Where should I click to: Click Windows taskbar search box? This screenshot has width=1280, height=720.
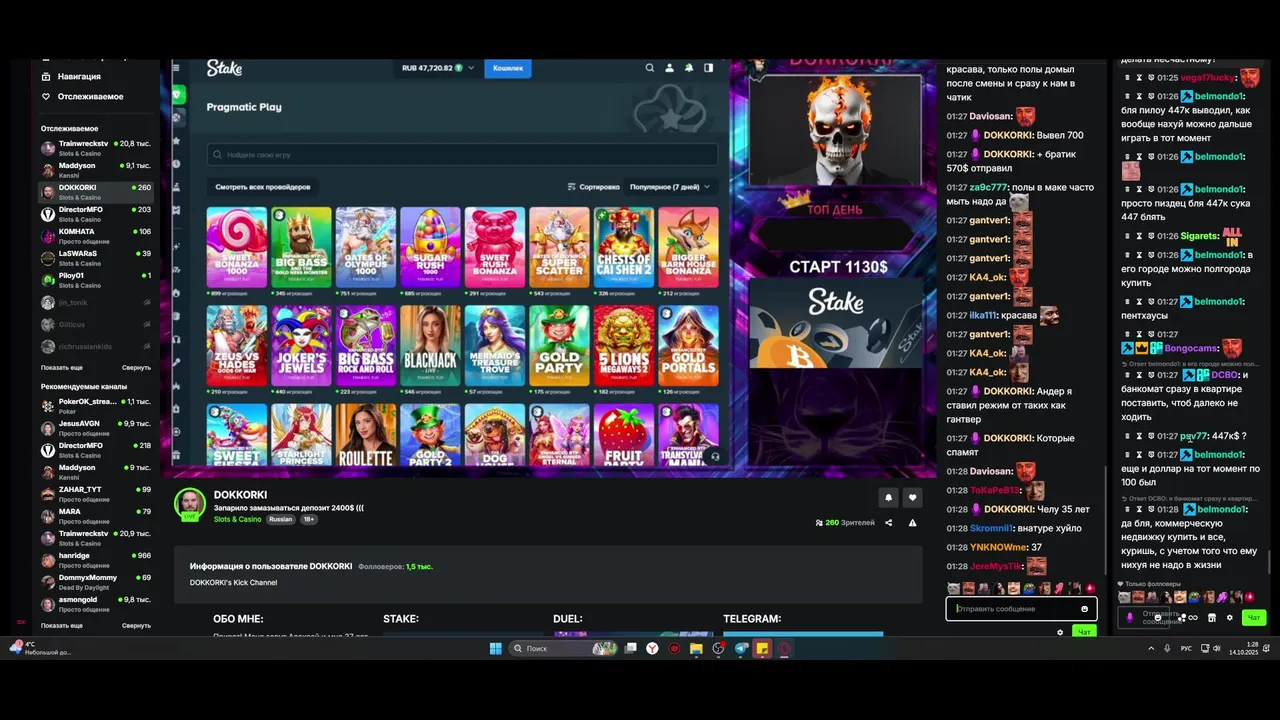[x=563, y=648]
